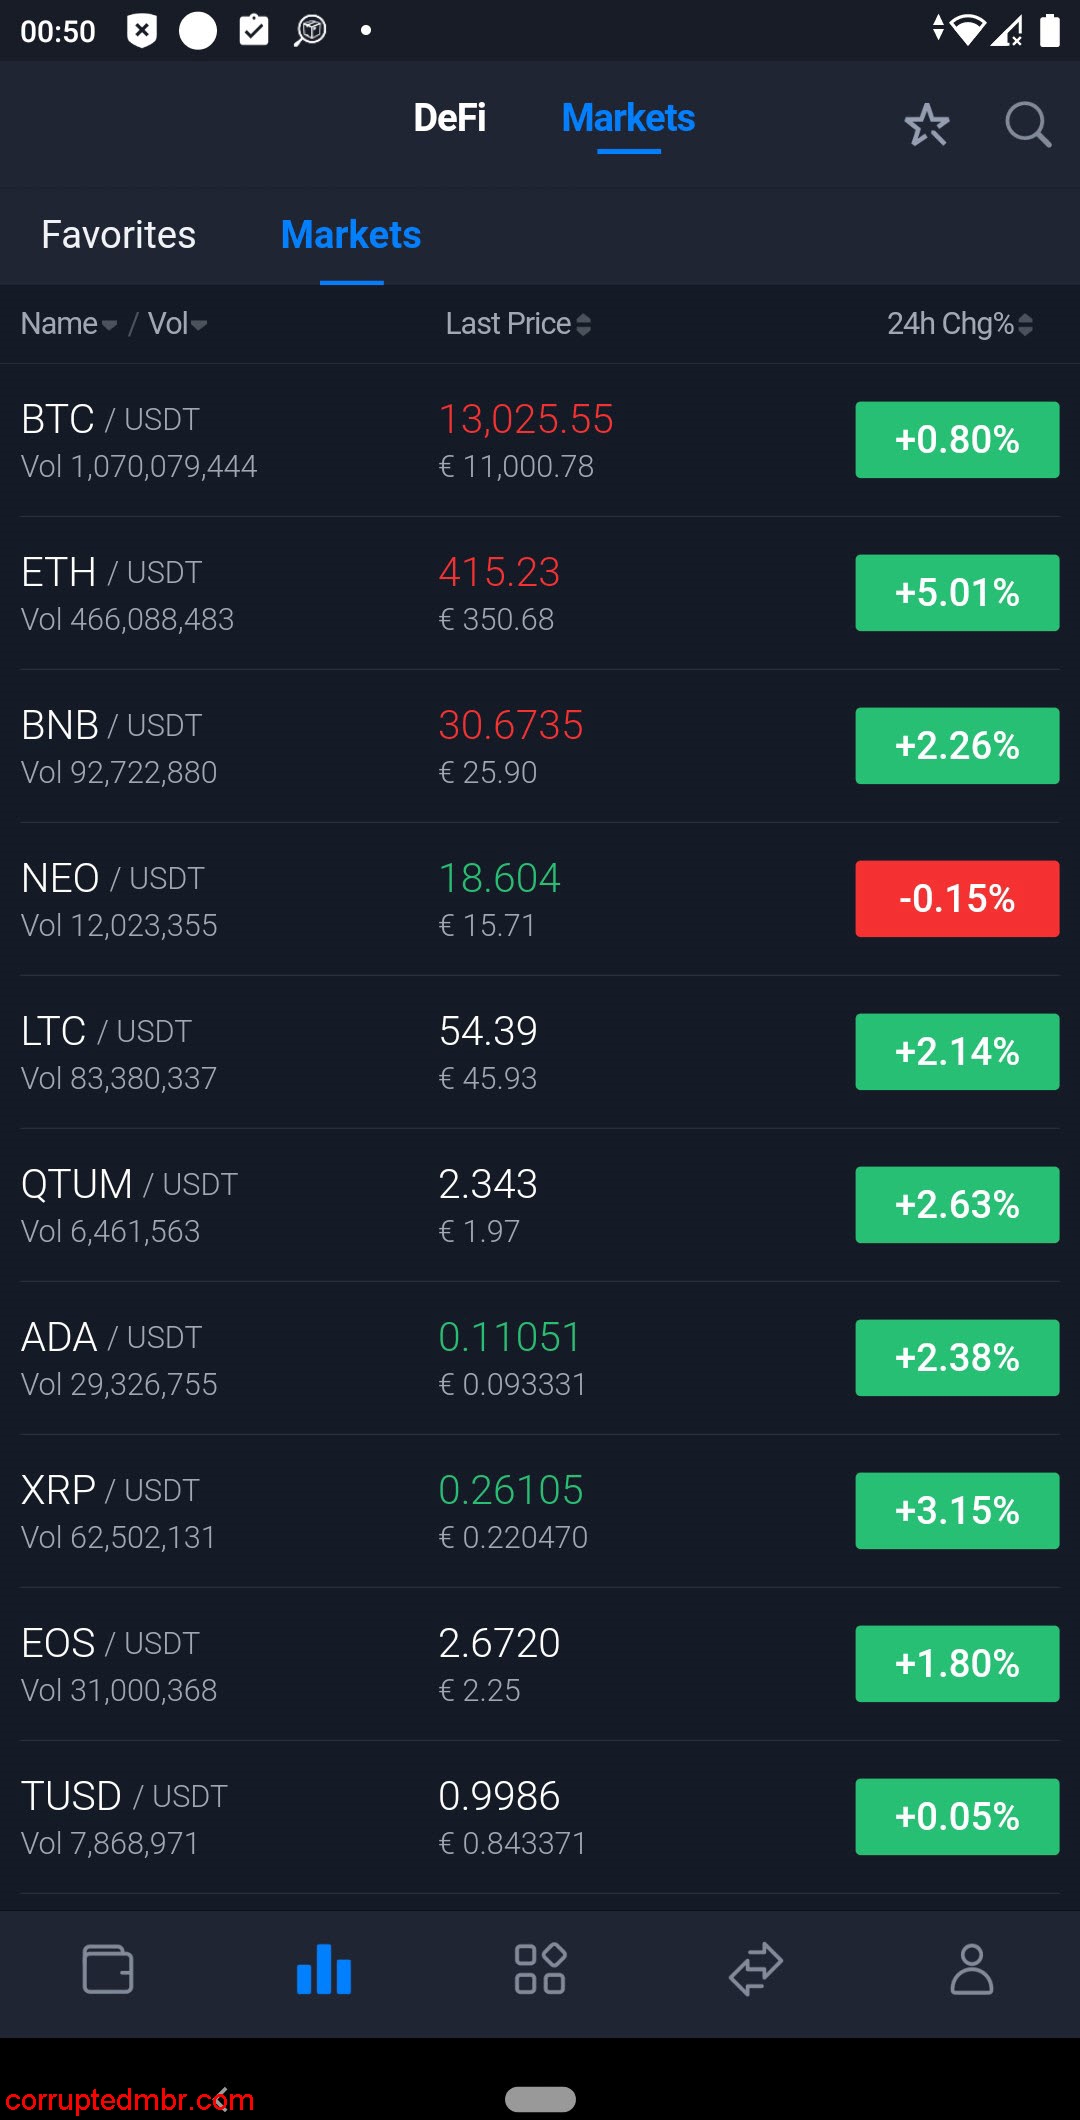Open the apps grid navigation icon
Viewport: 1080px width, 2120px height.
coord(540,1969)
